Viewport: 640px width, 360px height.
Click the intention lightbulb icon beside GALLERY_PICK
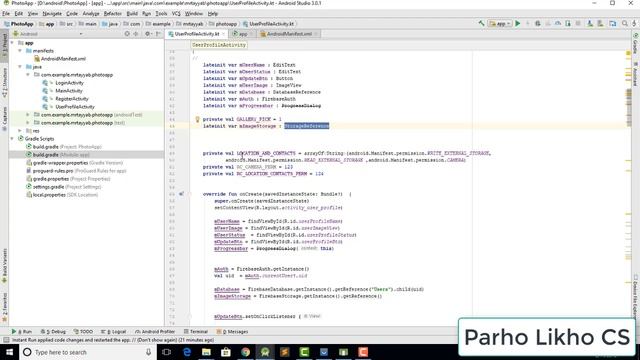[x=197, y=119]
